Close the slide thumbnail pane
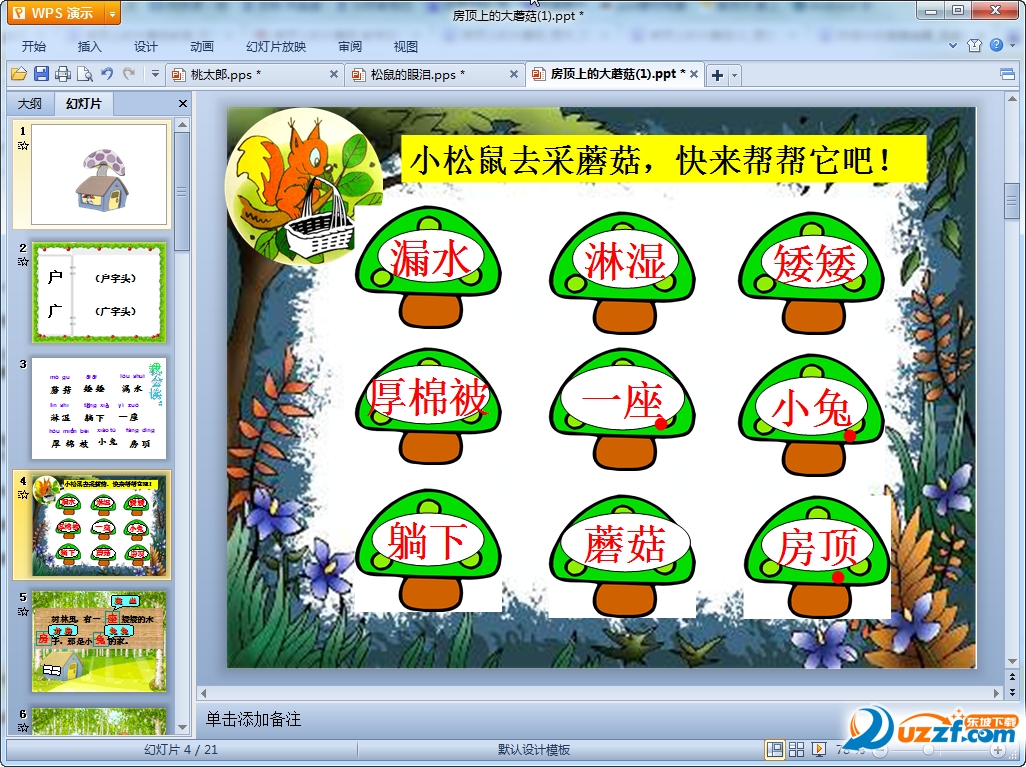This screenshot has width=1026, height=767. tap(183, 103)
